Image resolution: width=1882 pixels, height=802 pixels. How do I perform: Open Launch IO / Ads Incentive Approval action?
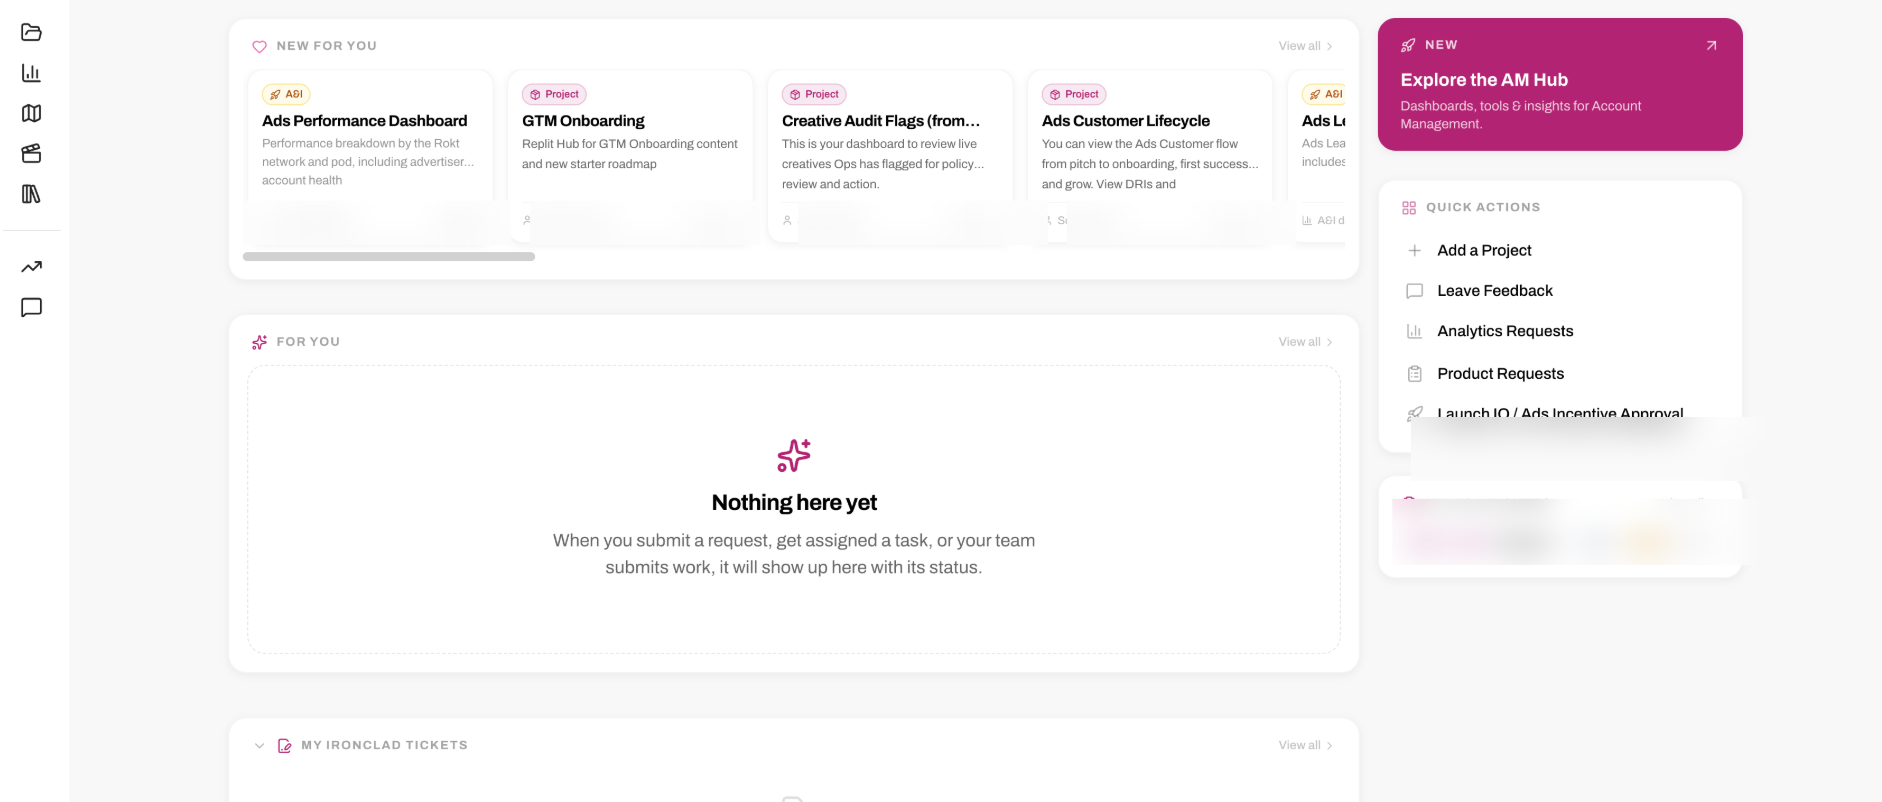click(1560, 413)
